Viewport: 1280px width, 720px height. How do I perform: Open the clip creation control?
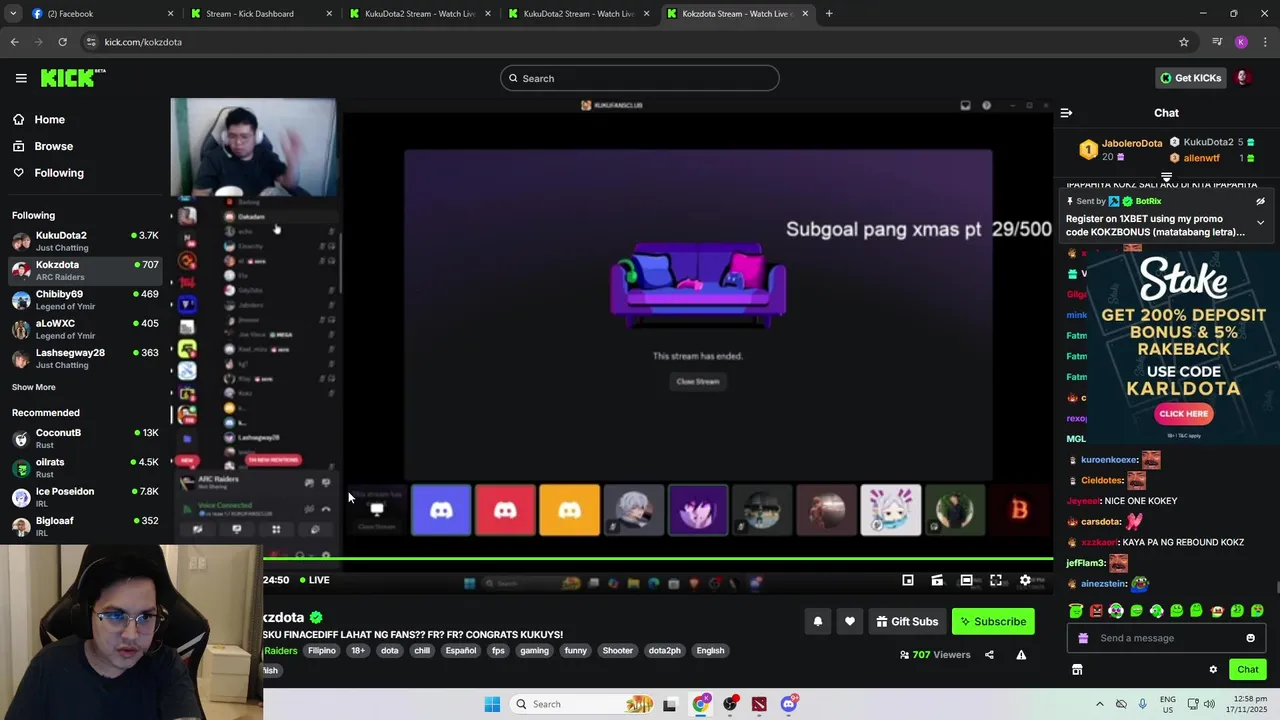point(937,580)
